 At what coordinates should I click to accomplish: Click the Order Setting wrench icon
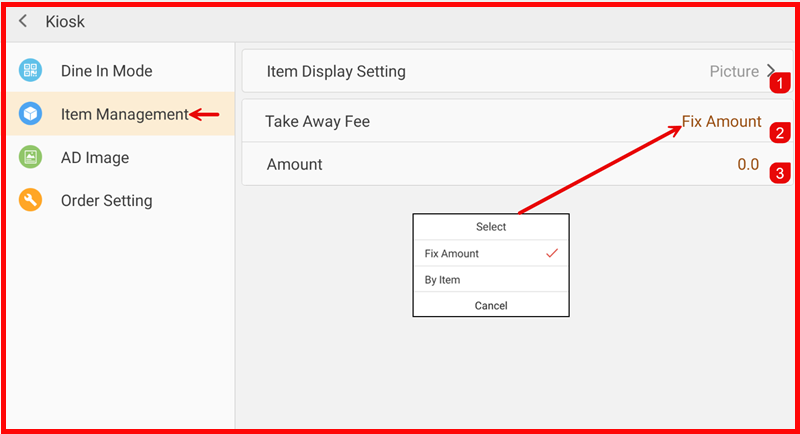click(31, 200)
